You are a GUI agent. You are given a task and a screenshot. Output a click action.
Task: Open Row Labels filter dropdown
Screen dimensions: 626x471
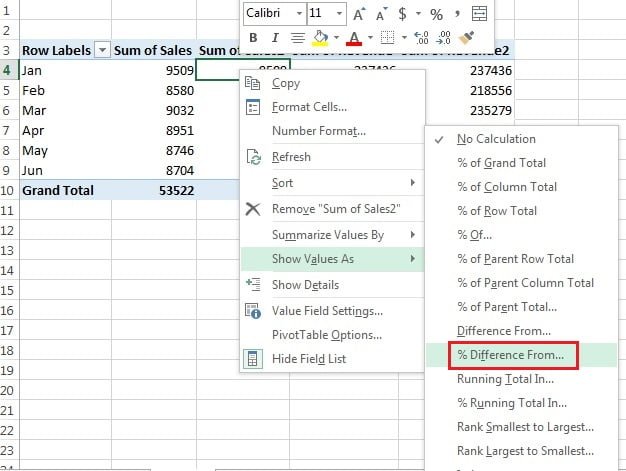point(102,50)
